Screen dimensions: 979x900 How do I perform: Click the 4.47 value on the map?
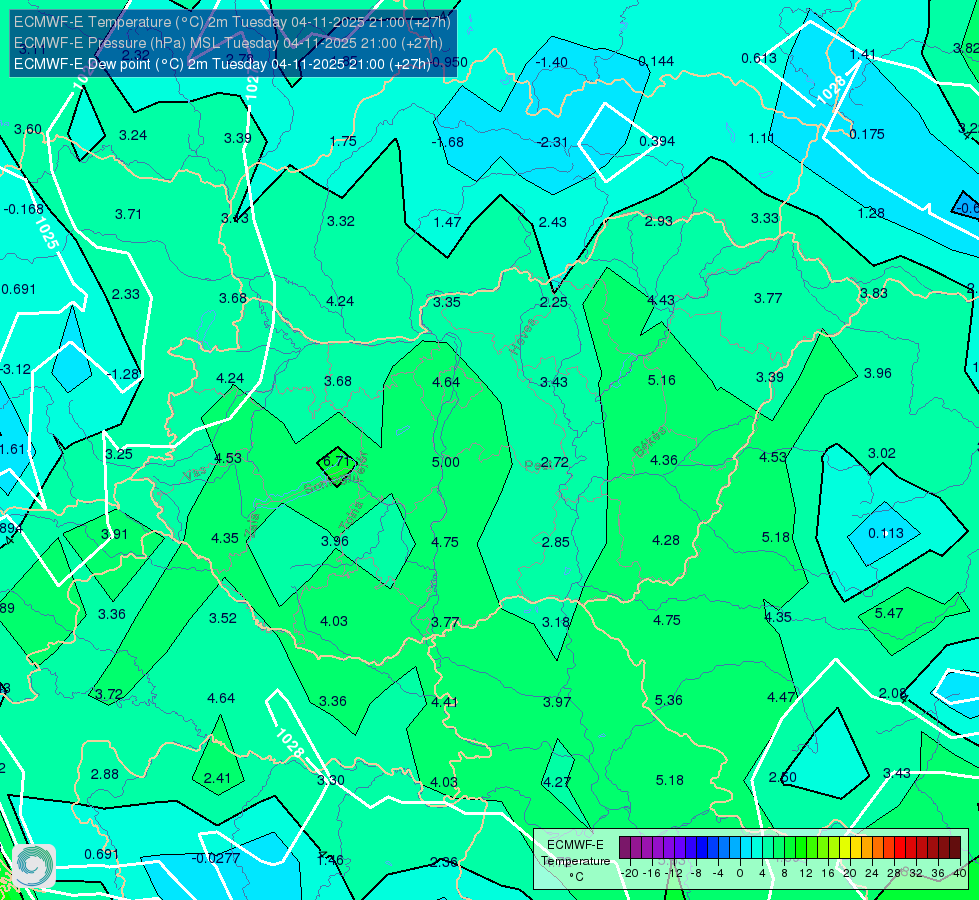click(x=781, y=698)
